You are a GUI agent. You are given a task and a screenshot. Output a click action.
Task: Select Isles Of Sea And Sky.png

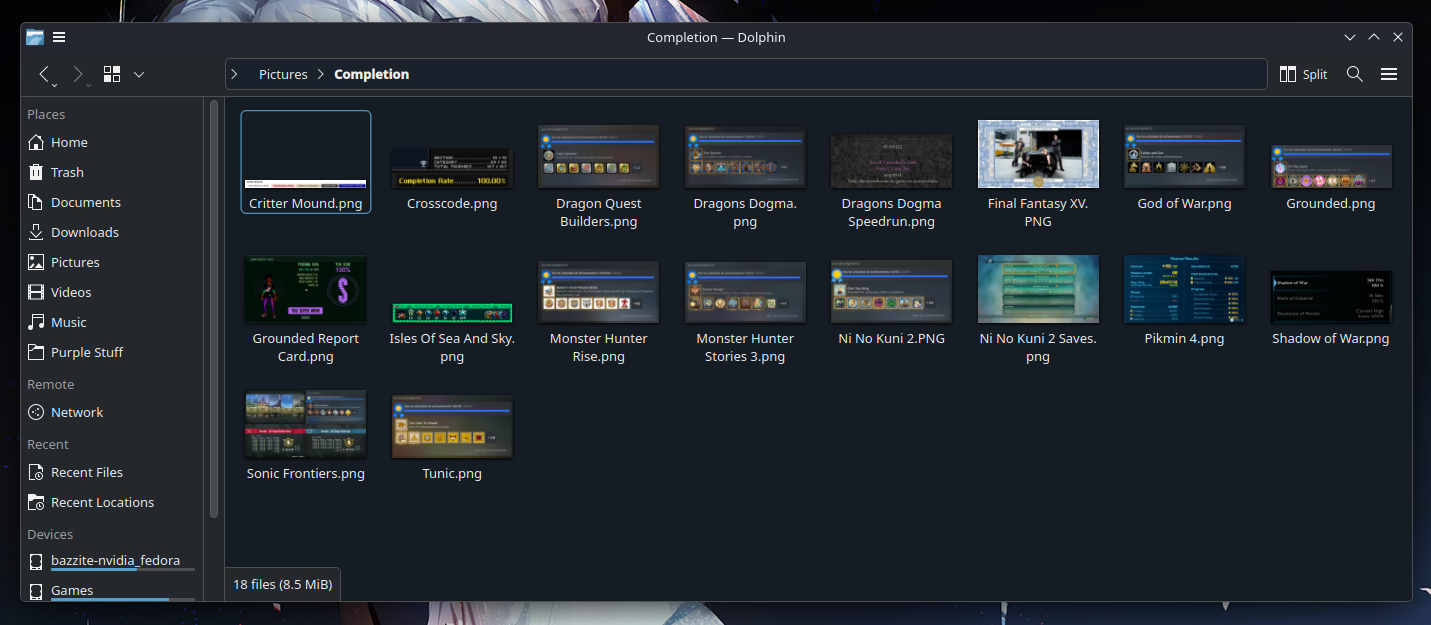(x=452, y=313)
